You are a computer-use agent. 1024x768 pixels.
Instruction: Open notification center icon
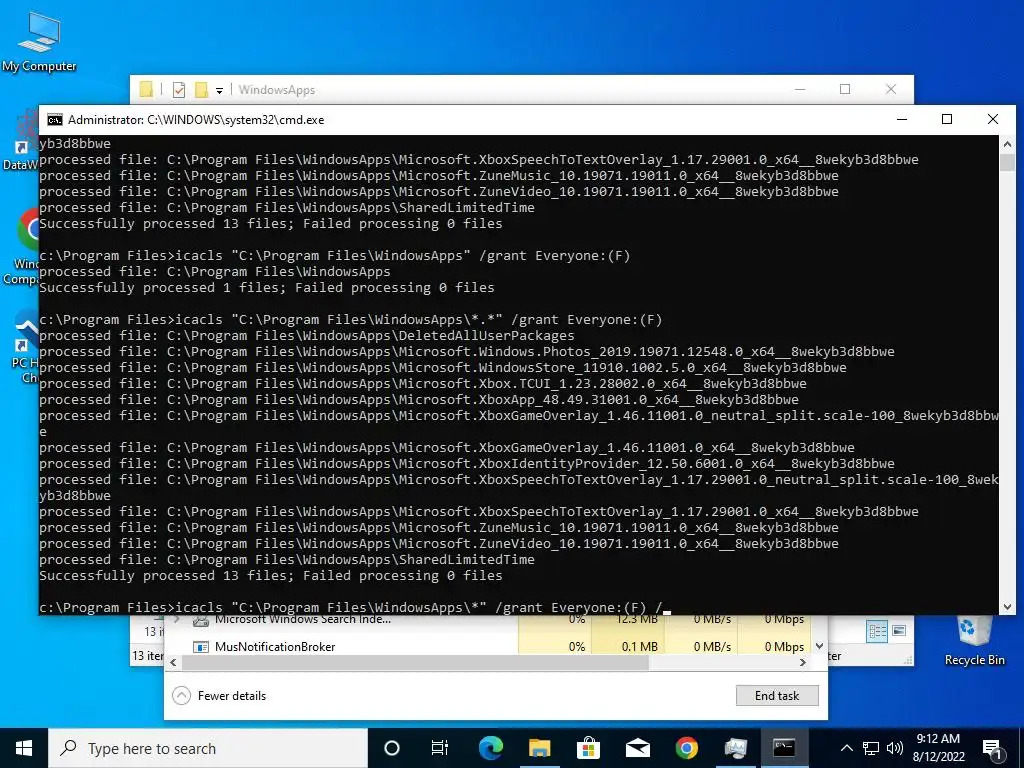tap(991, 748)
